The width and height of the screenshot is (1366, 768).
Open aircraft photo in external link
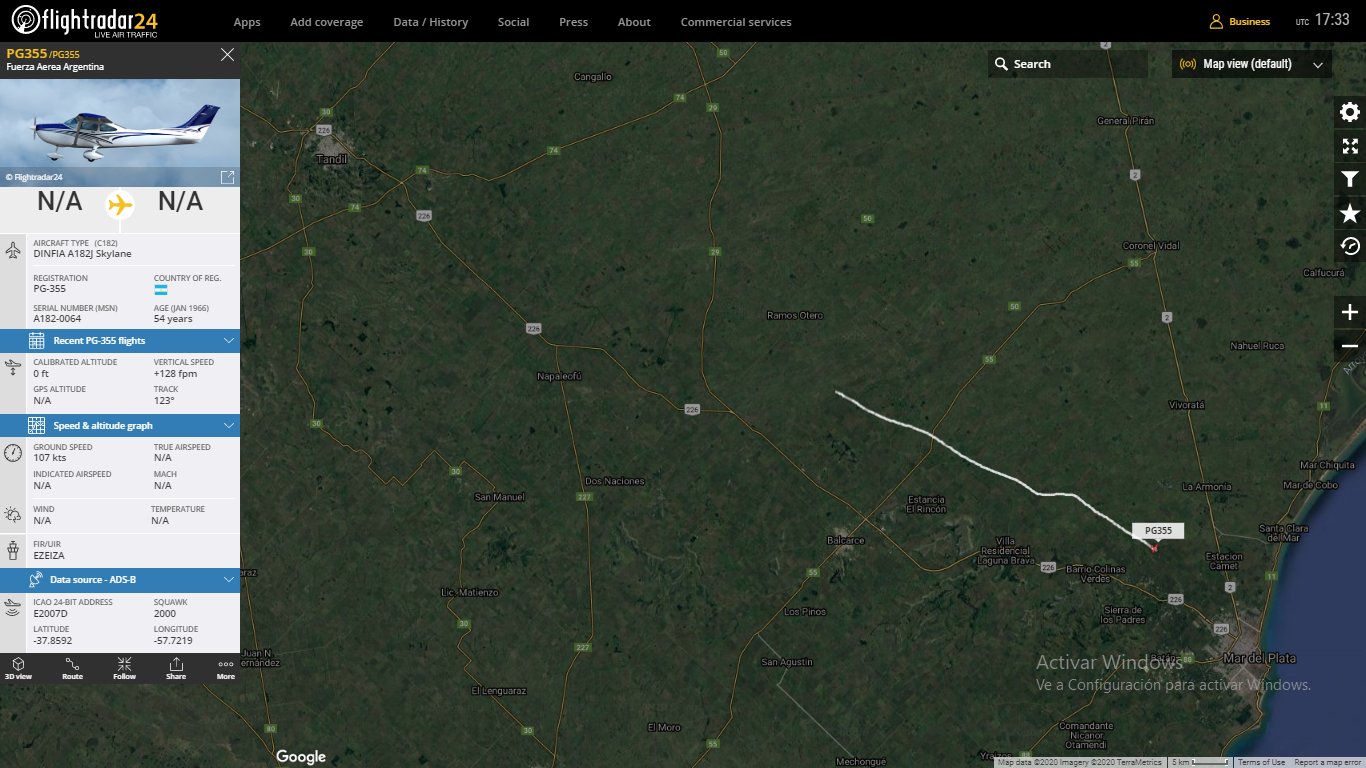(x=227, y=177)
